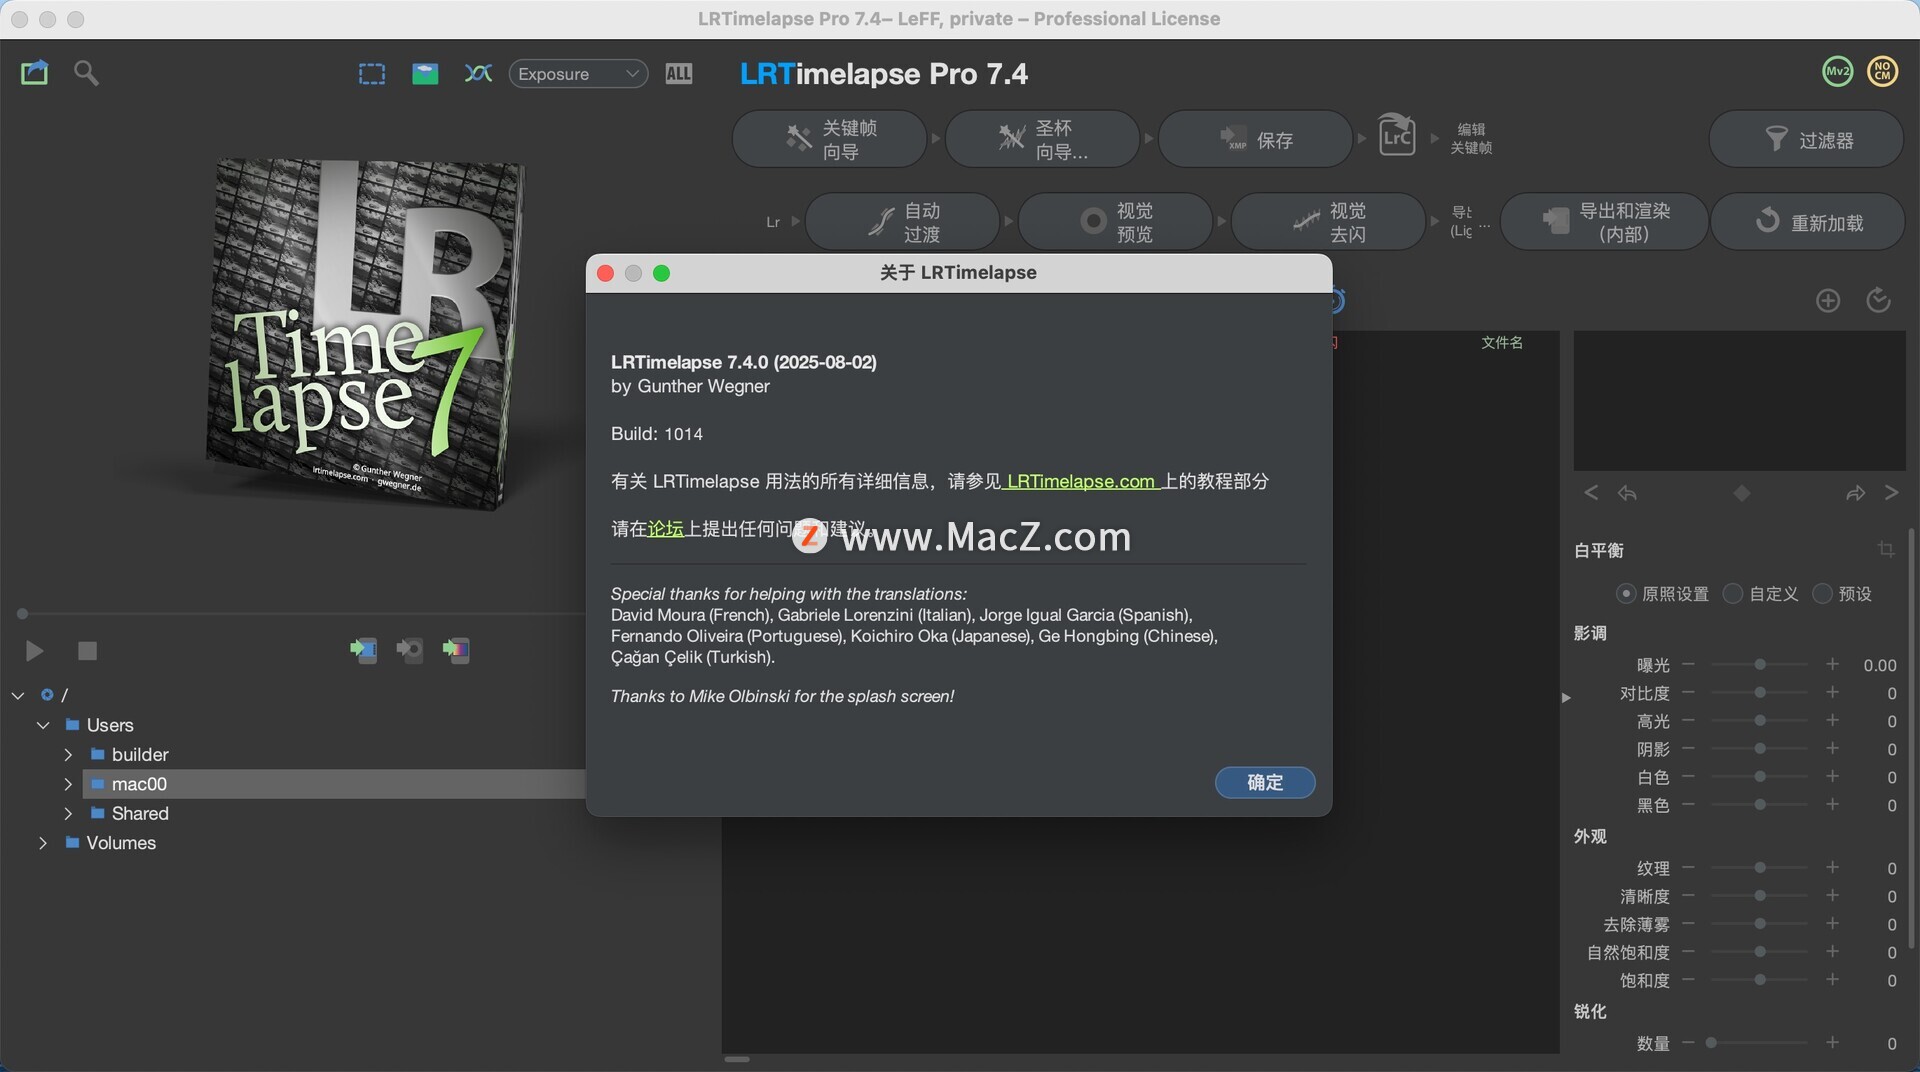
Task: Expand the Volumes folder chevron
Action: pos(43,843)
